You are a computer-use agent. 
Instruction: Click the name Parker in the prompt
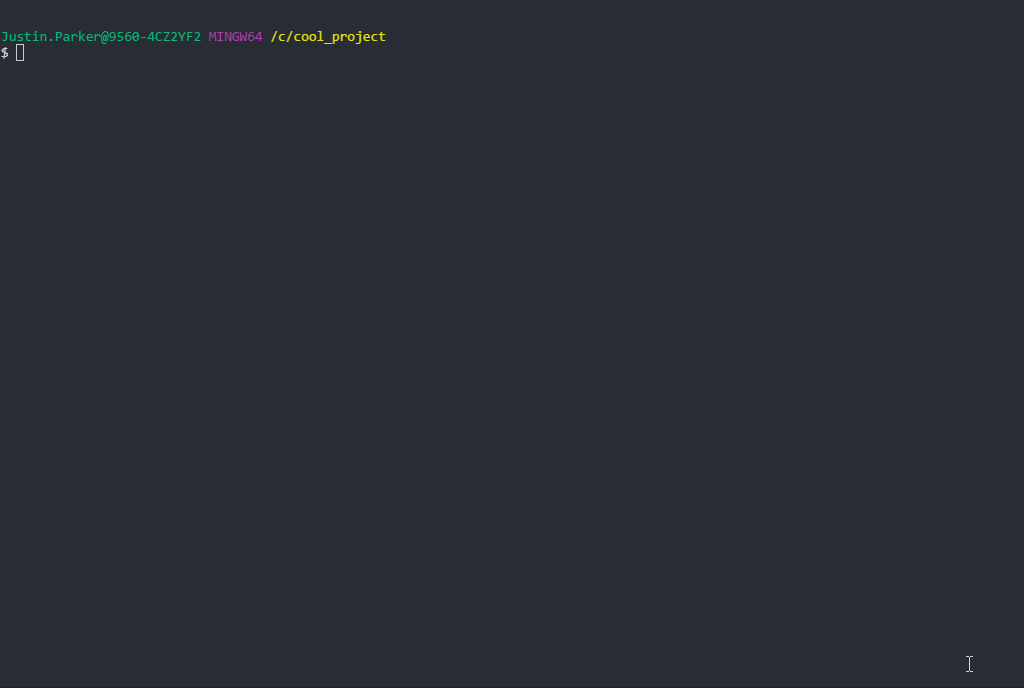78,37
